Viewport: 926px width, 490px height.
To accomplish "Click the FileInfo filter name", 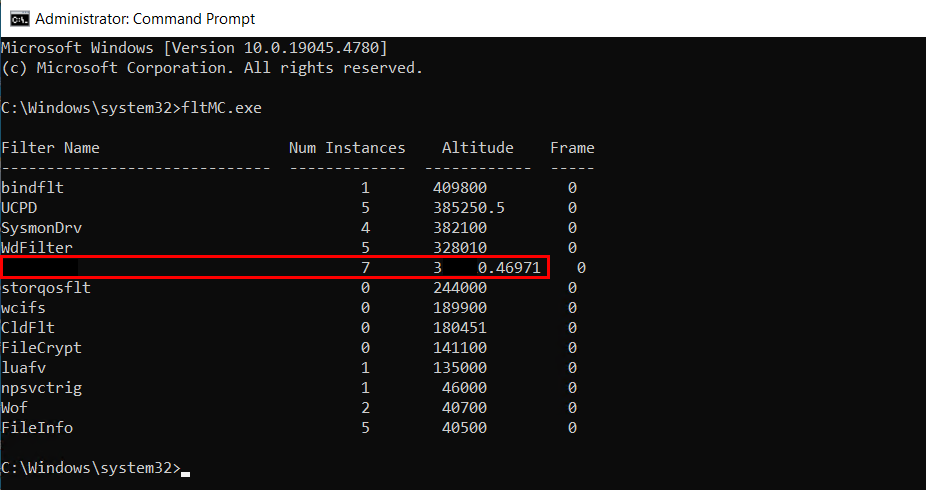I will (37, 428).
